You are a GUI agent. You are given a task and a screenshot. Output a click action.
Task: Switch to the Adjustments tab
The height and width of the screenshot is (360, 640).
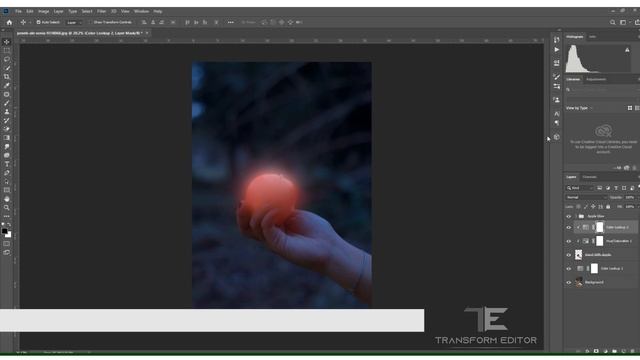[x=596, y=80]
